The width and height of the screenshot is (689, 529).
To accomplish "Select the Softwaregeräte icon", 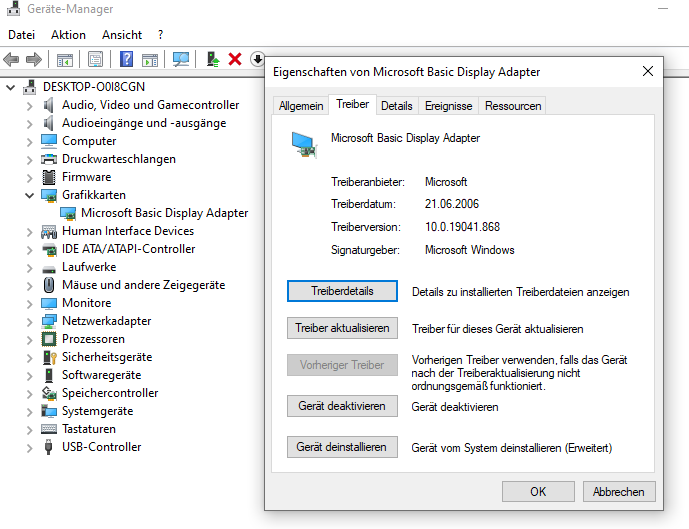I will pyautogui.click(x=49, y=375).
